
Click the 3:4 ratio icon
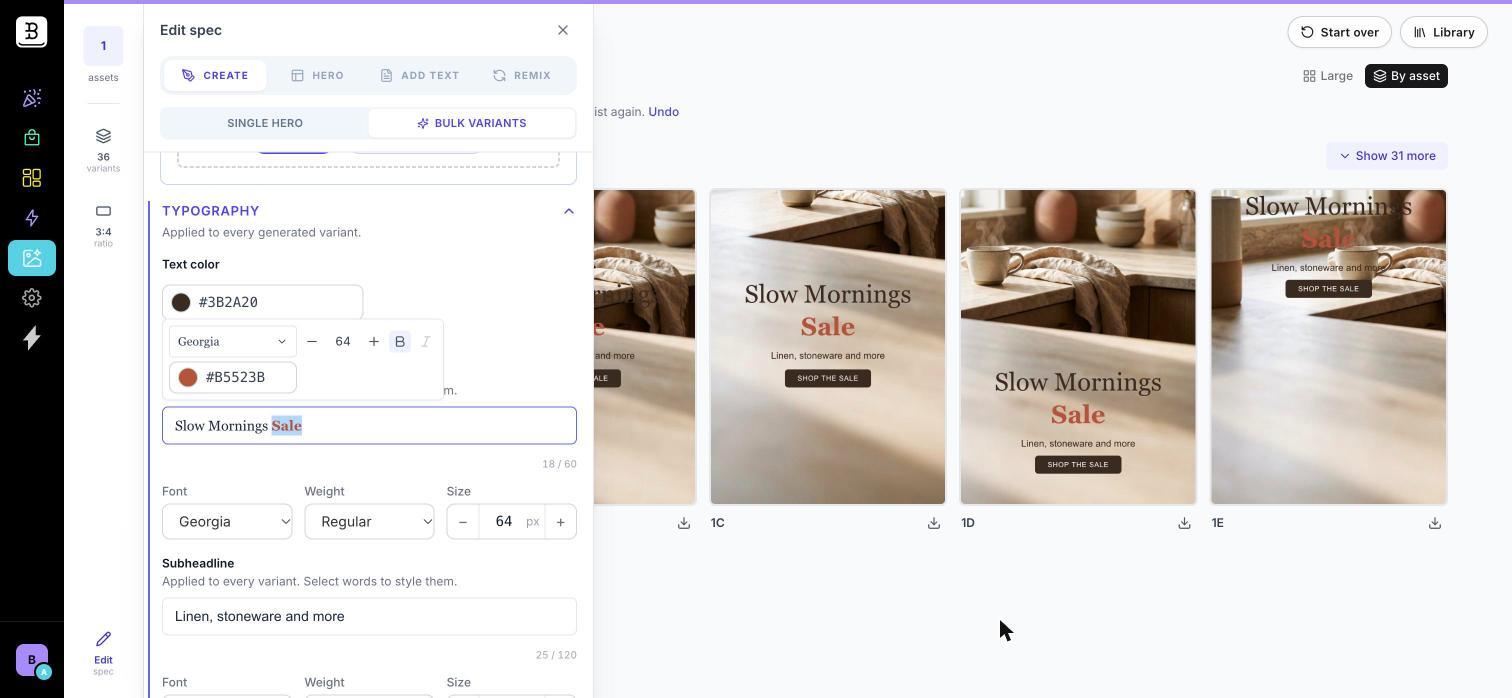pyautogui.click(x=103, y=211)
